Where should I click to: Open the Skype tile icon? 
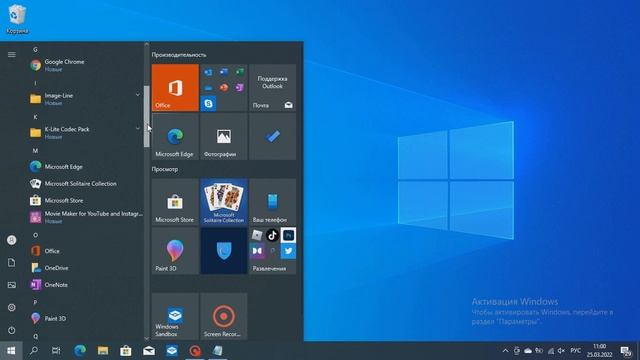coord(208,104)
